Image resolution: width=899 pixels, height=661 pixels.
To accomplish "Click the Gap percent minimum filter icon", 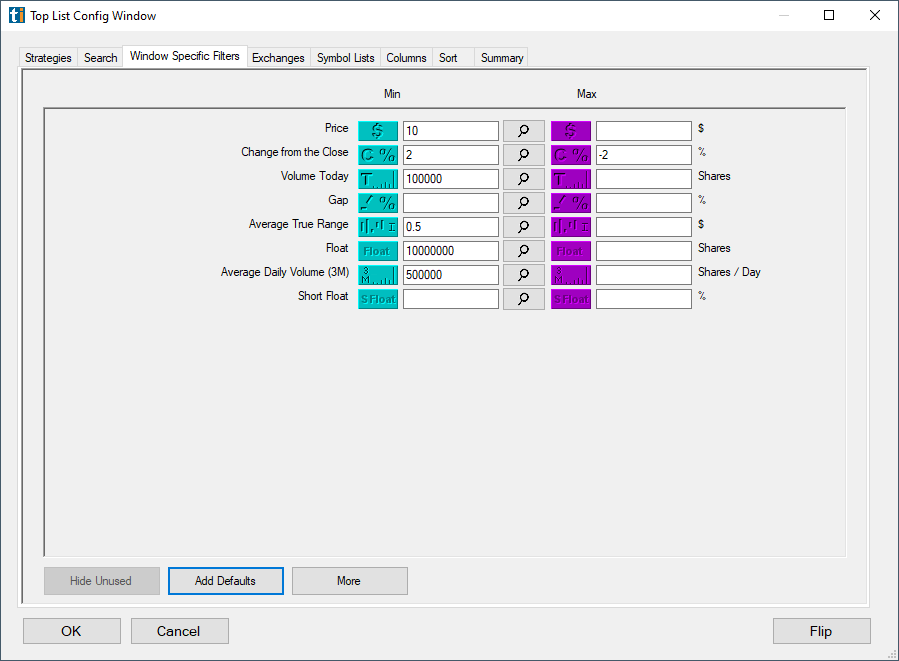I will click(377, 202).
